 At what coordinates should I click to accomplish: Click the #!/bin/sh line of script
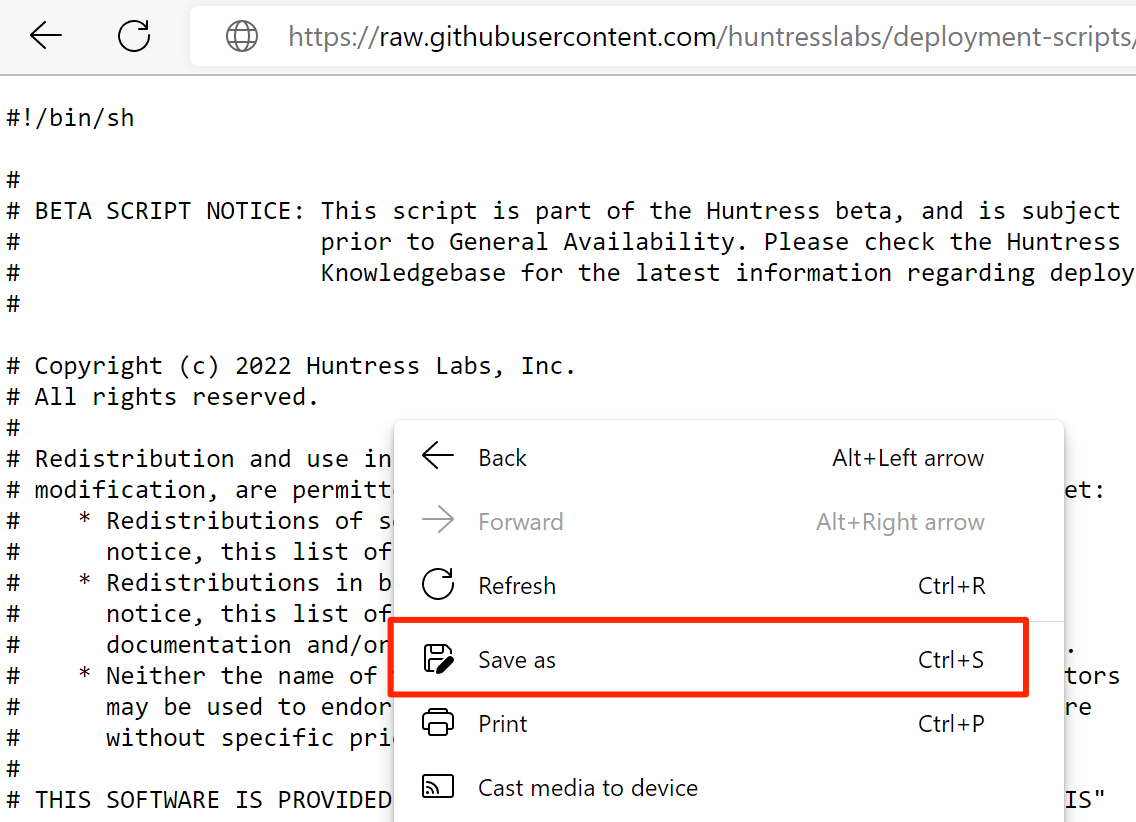[70, 118]
